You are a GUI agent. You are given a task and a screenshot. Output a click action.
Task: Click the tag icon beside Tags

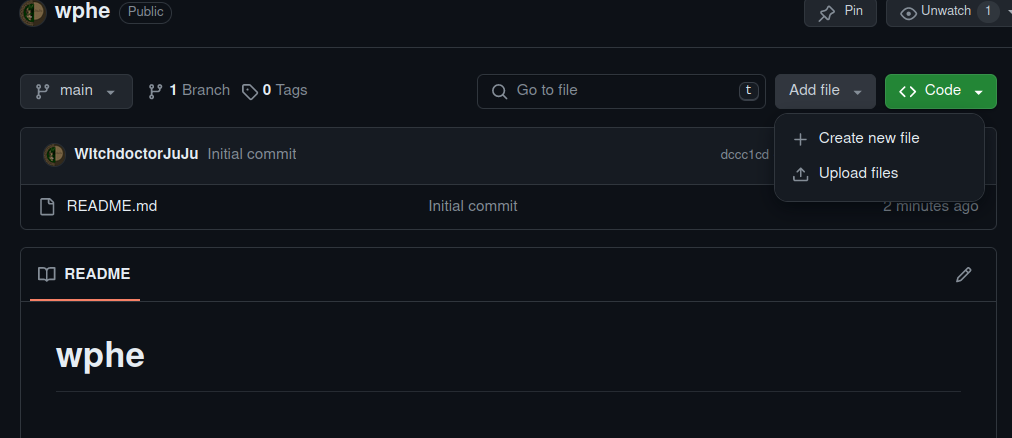[x=250, y=91]
